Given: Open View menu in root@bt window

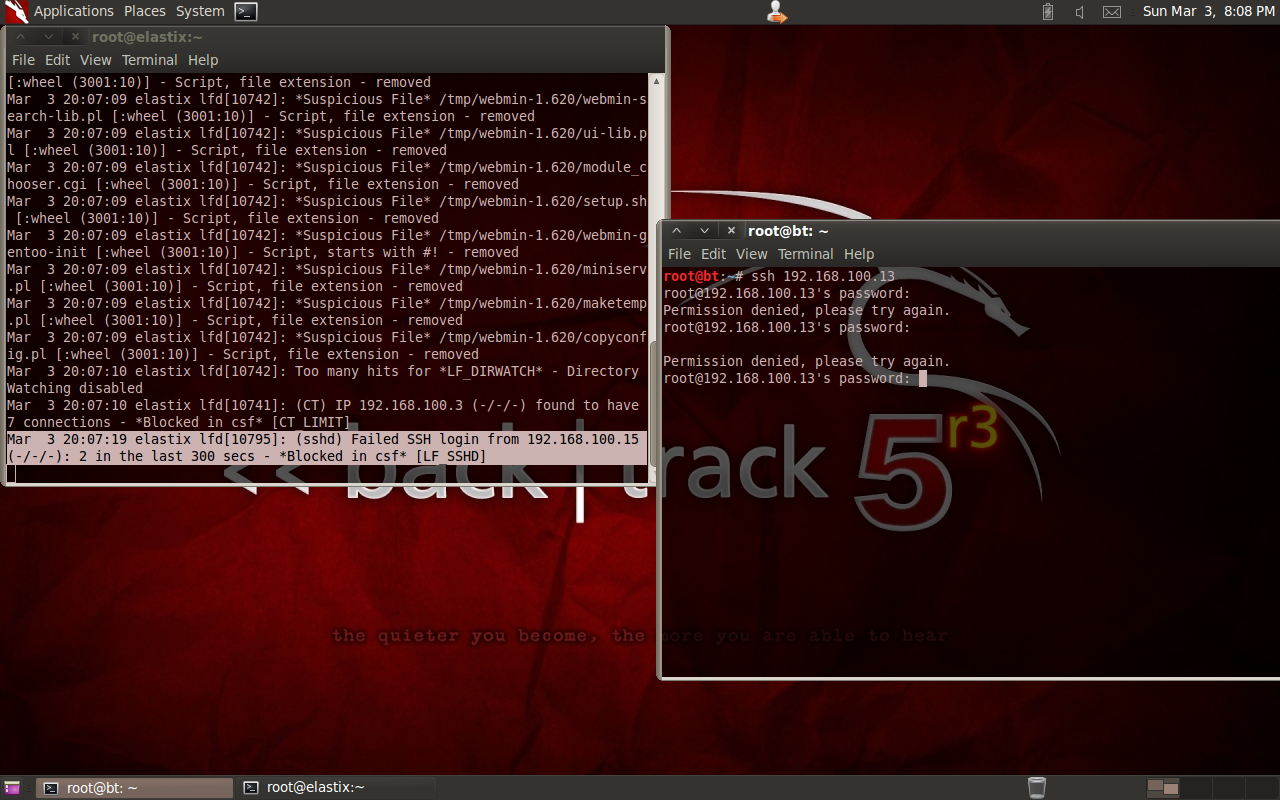Looking at the screenshot, I should point(752,254).
